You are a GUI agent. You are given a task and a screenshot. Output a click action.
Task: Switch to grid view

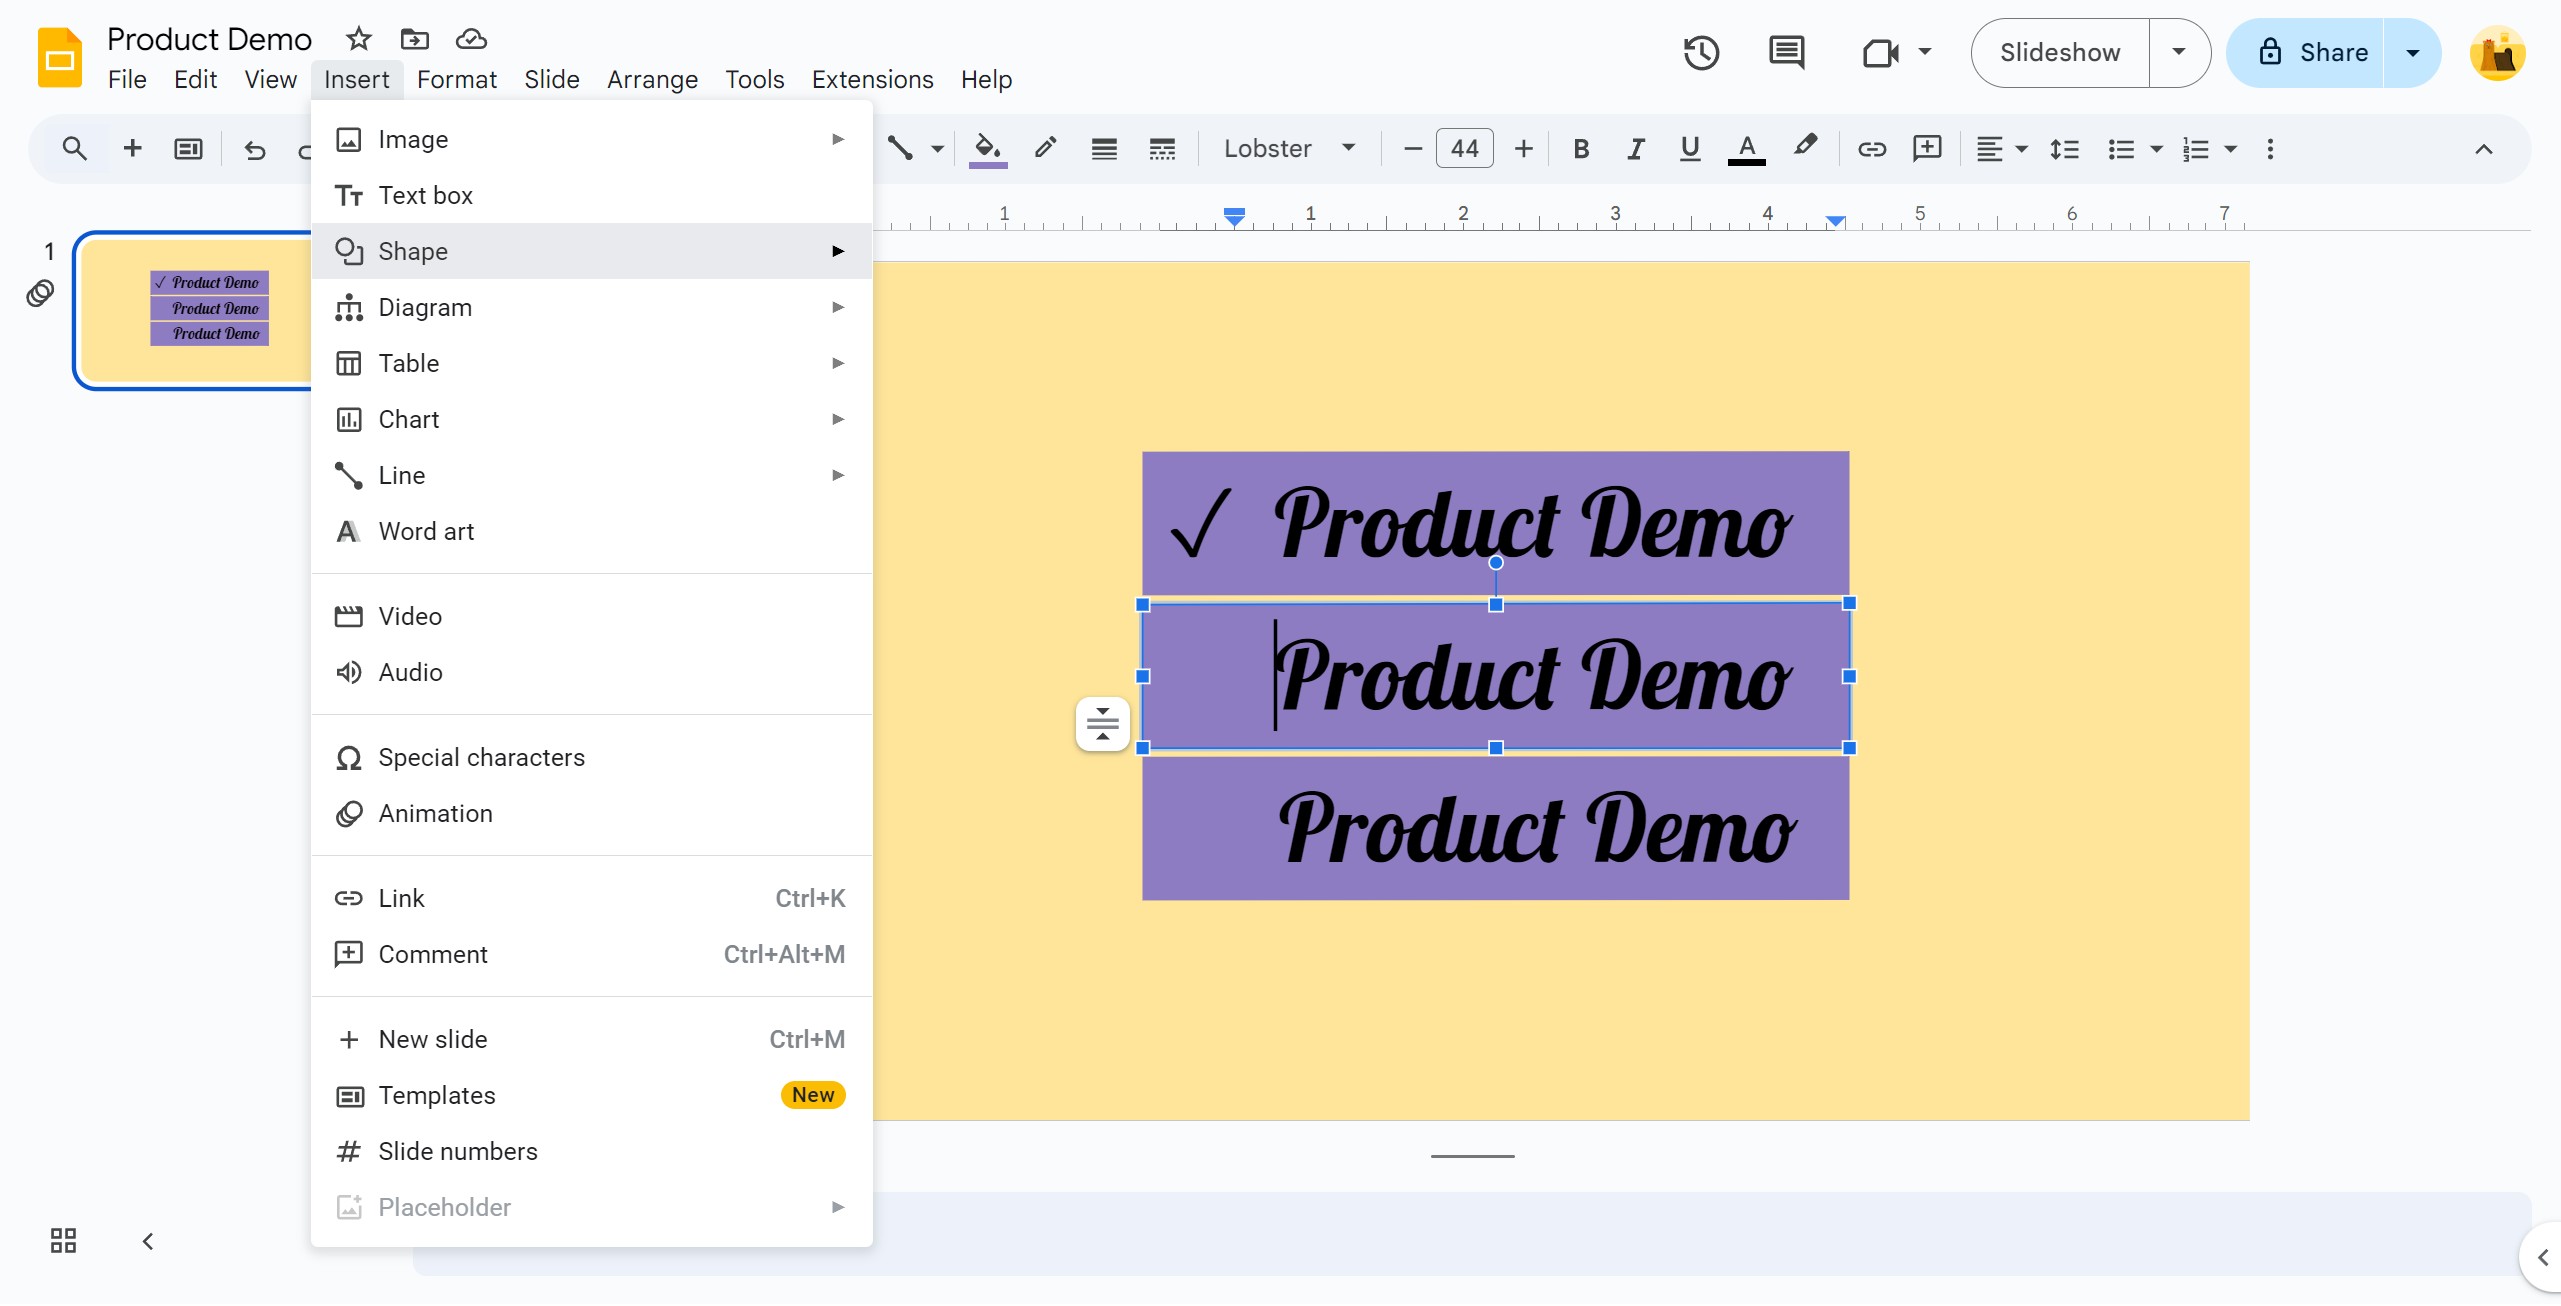point(63,1241)
